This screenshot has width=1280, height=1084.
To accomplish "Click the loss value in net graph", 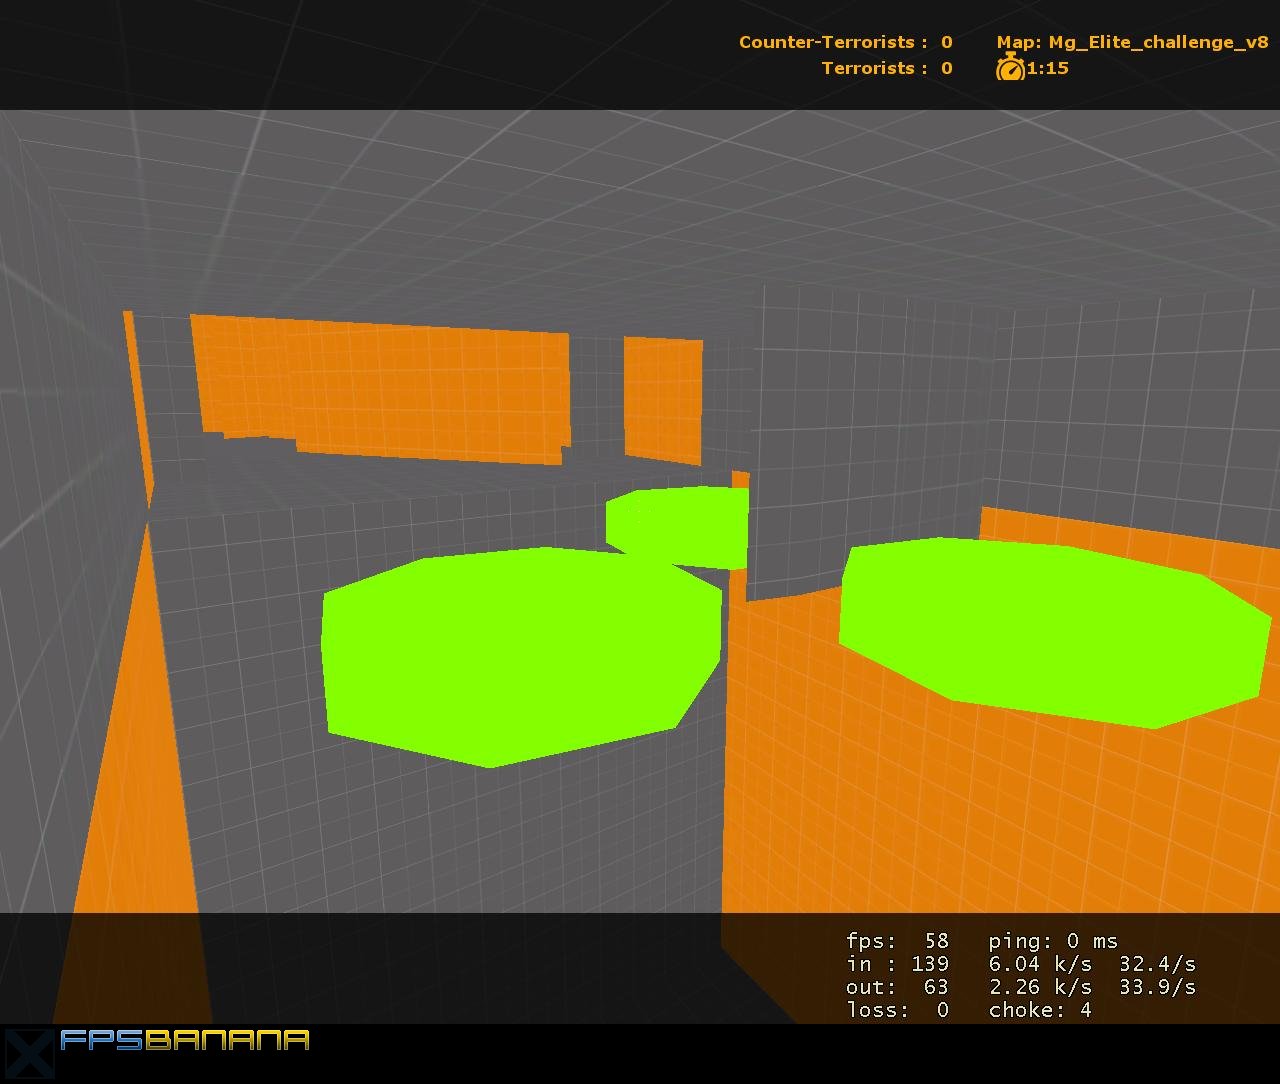I will [896, 1010].
